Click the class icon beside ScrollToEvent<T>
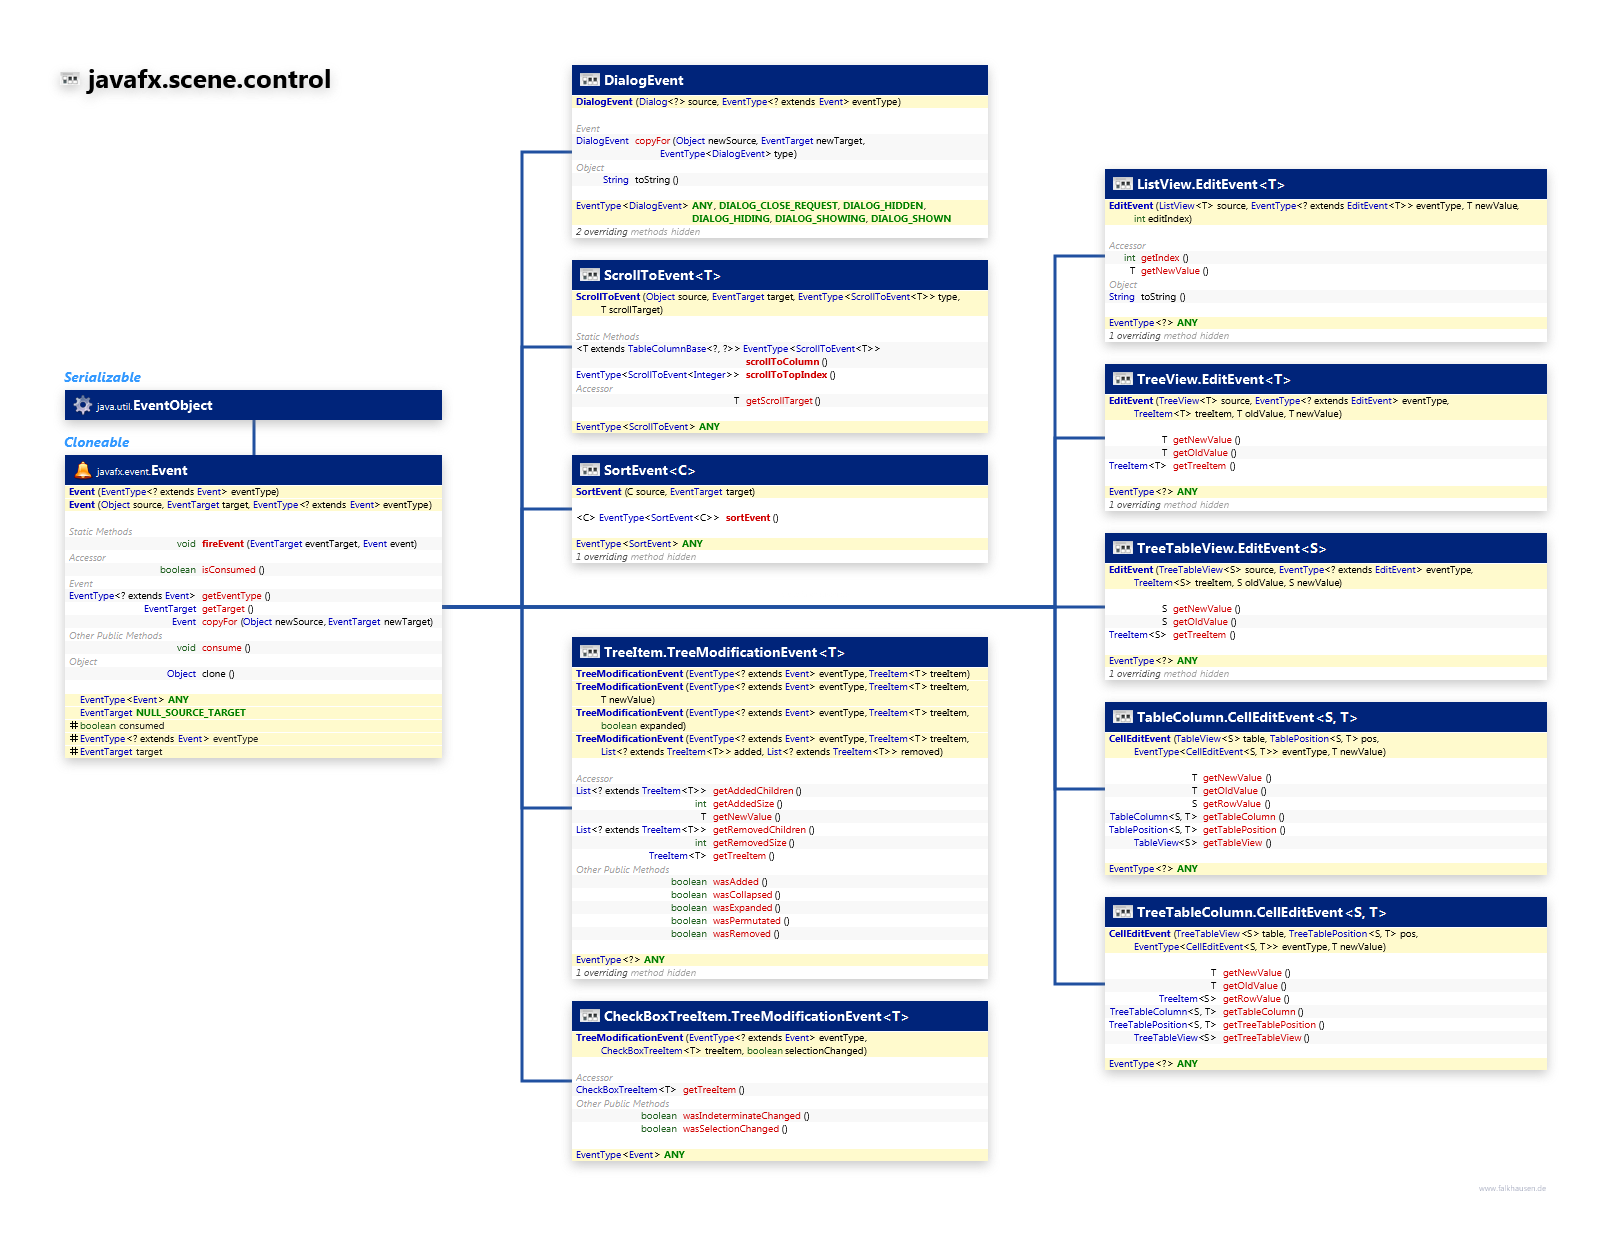 (x=590, y=275)
